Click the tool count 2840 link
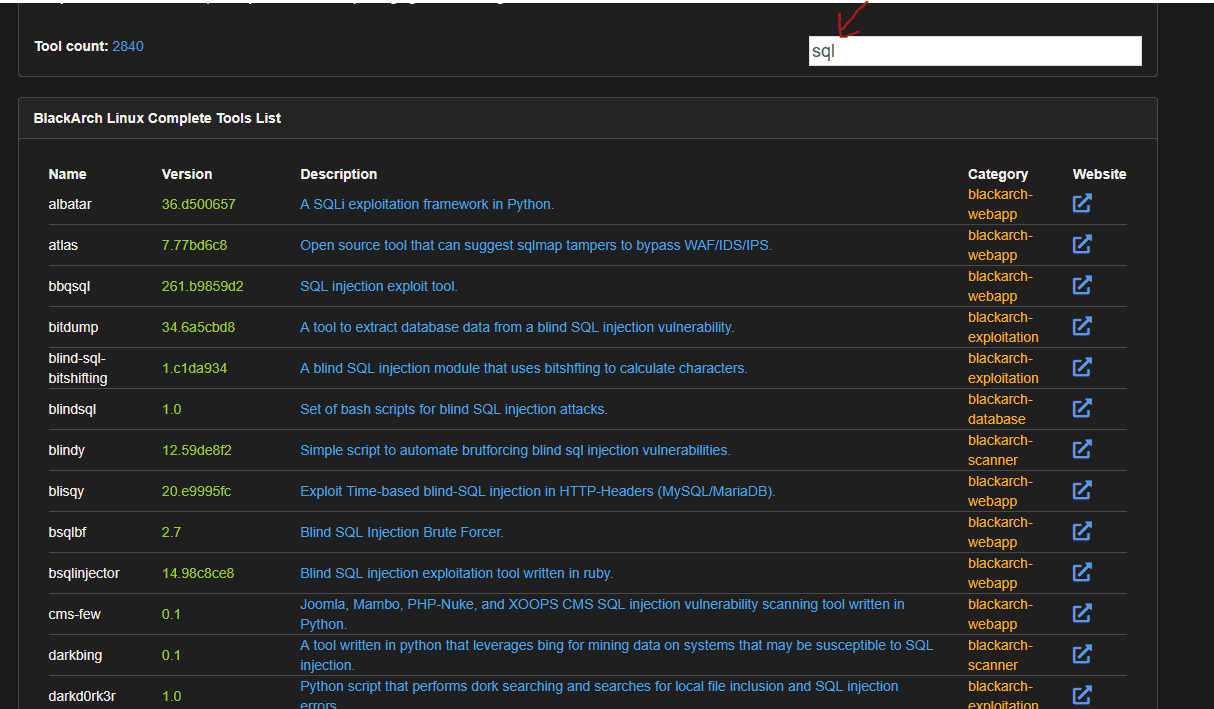The height and width of the screenshot is (709, 1214). [x=128, y=46]
